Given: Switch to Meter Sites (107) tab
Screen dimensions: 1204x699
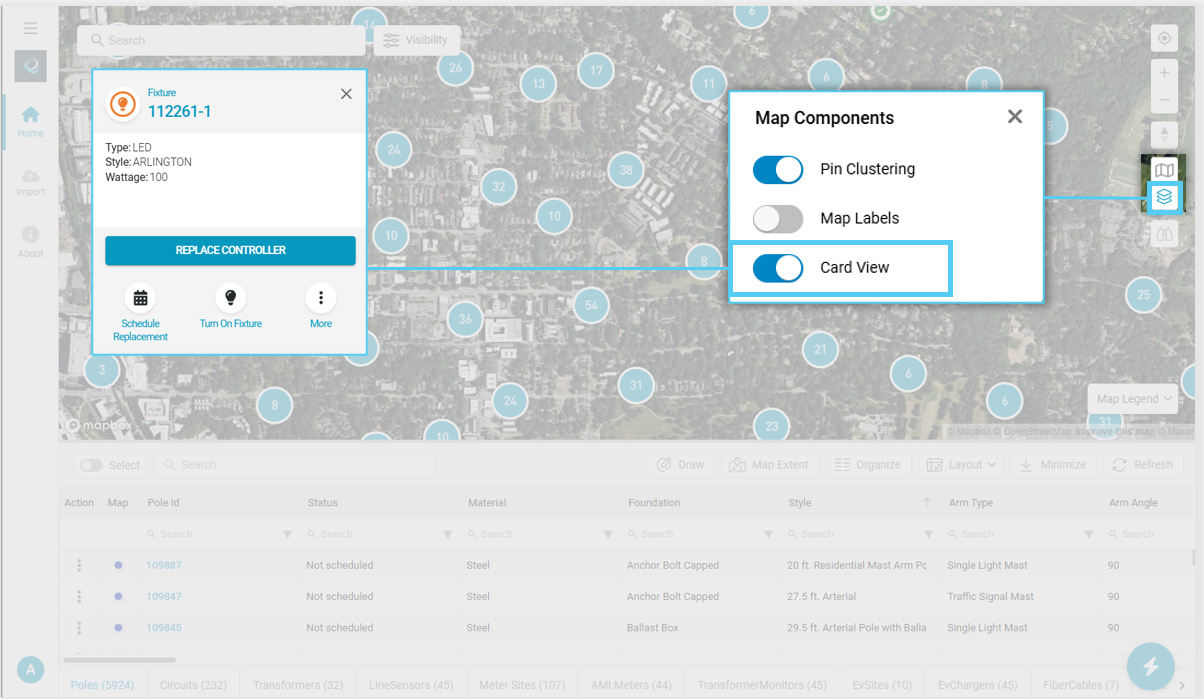Looking at the screenshot, I should point(522,685).
